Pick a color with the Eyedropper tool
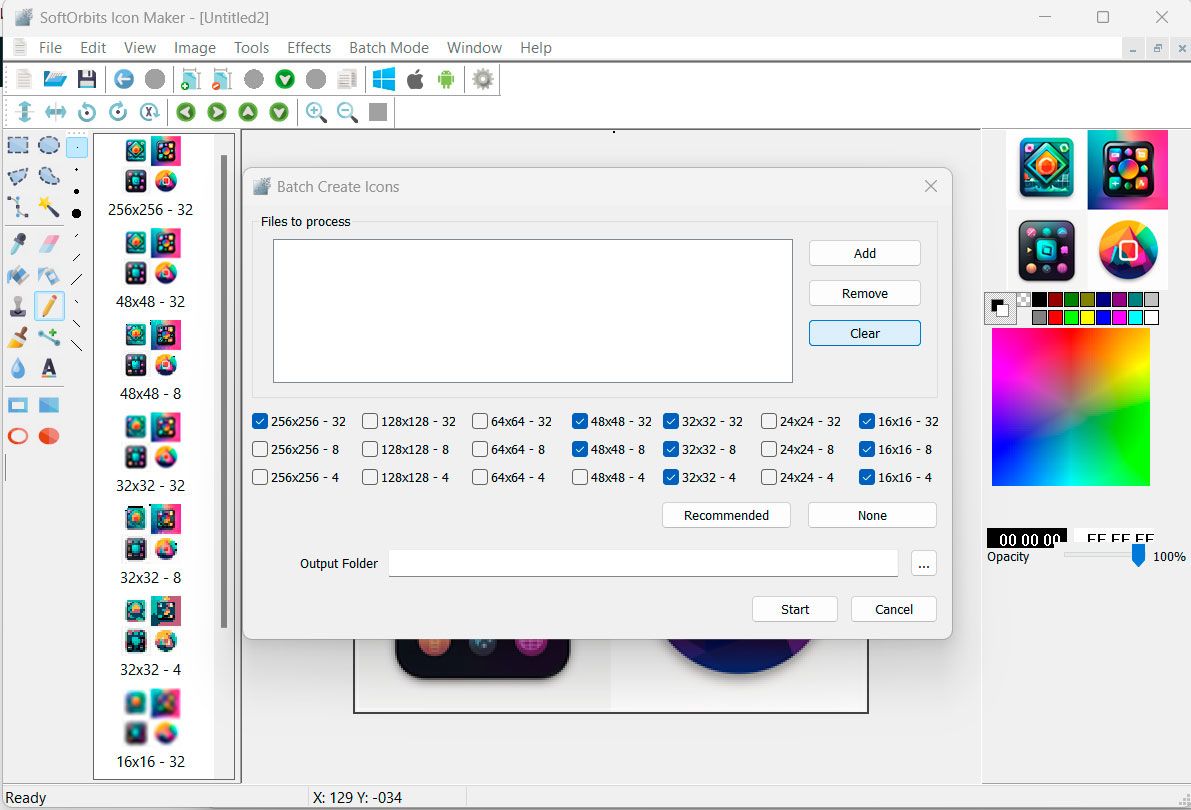 [x=16, y=242]
